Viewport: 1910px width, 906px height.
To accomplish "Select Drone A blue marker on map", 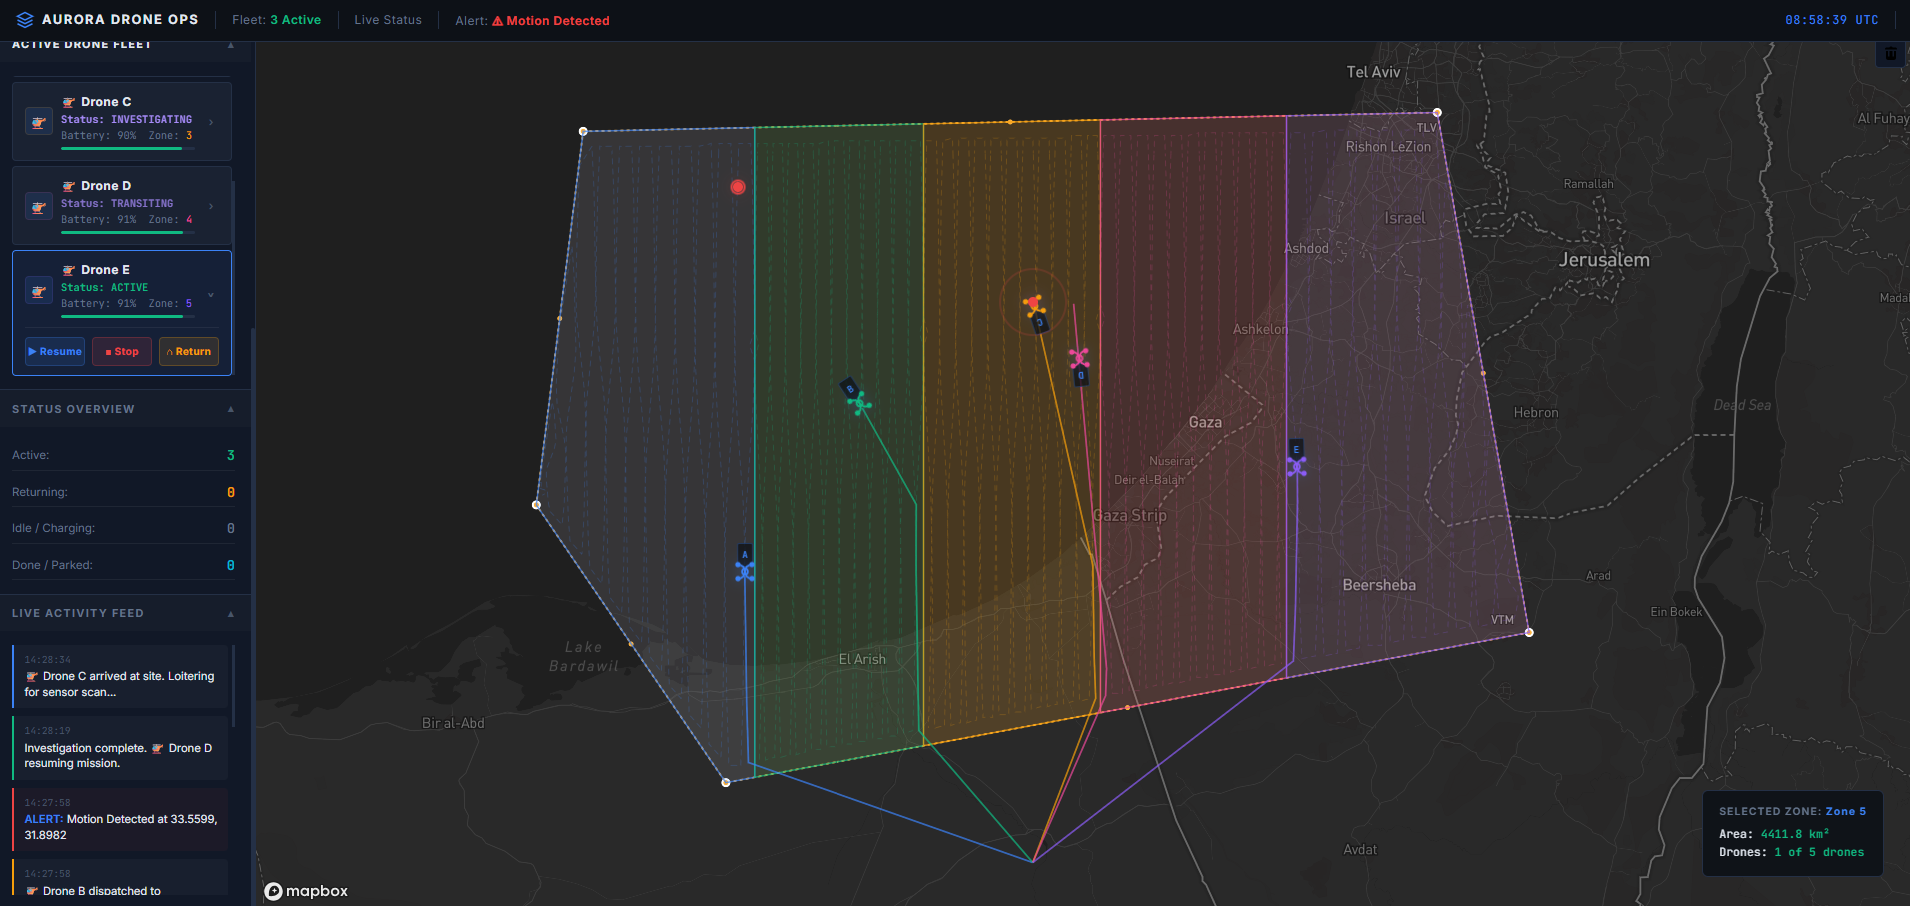I will tap(745, 571).
